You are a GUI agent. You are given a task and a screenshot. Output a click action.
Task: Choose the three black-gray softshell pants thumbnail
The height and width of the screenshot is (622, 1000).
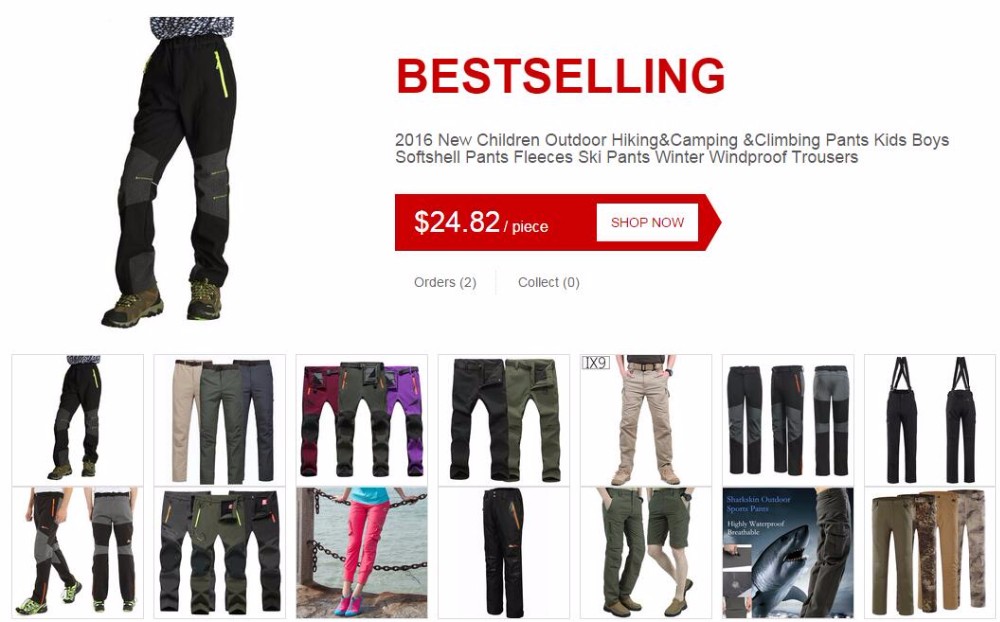point(788,420)
